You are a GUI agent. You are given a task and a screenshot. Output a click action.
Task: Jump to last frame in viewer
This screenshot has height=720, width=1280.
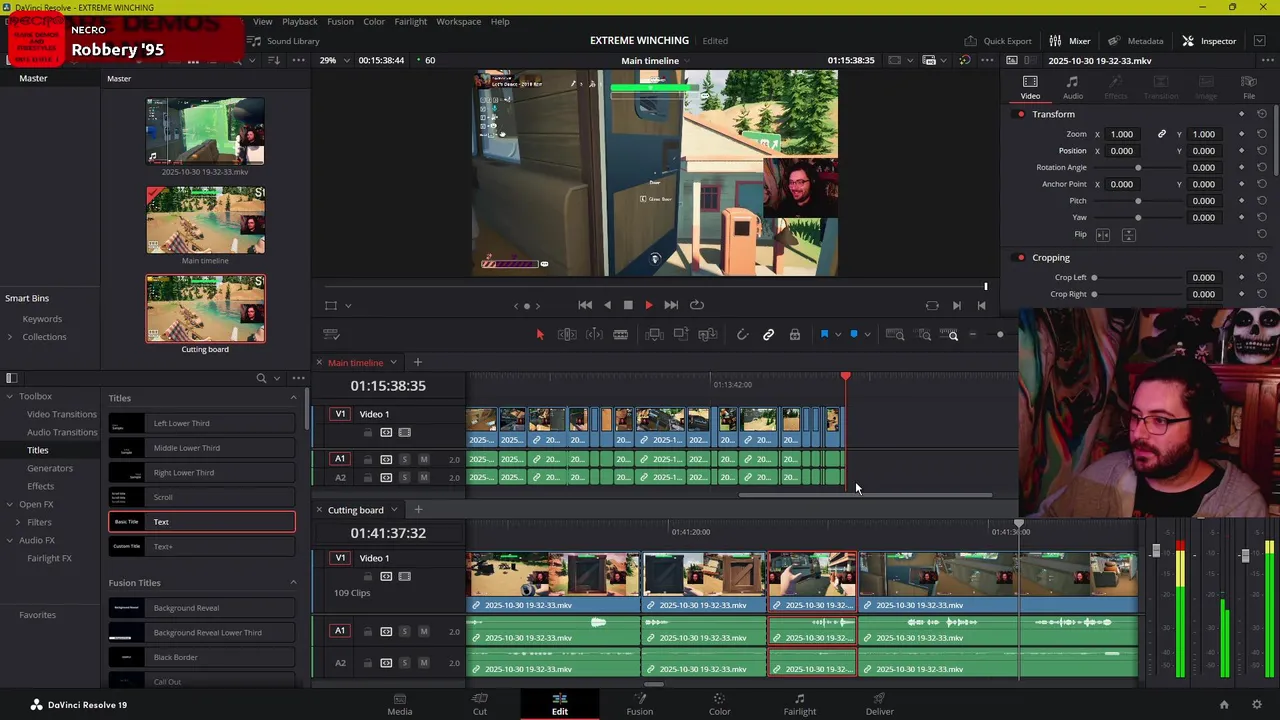pos(671,305)
